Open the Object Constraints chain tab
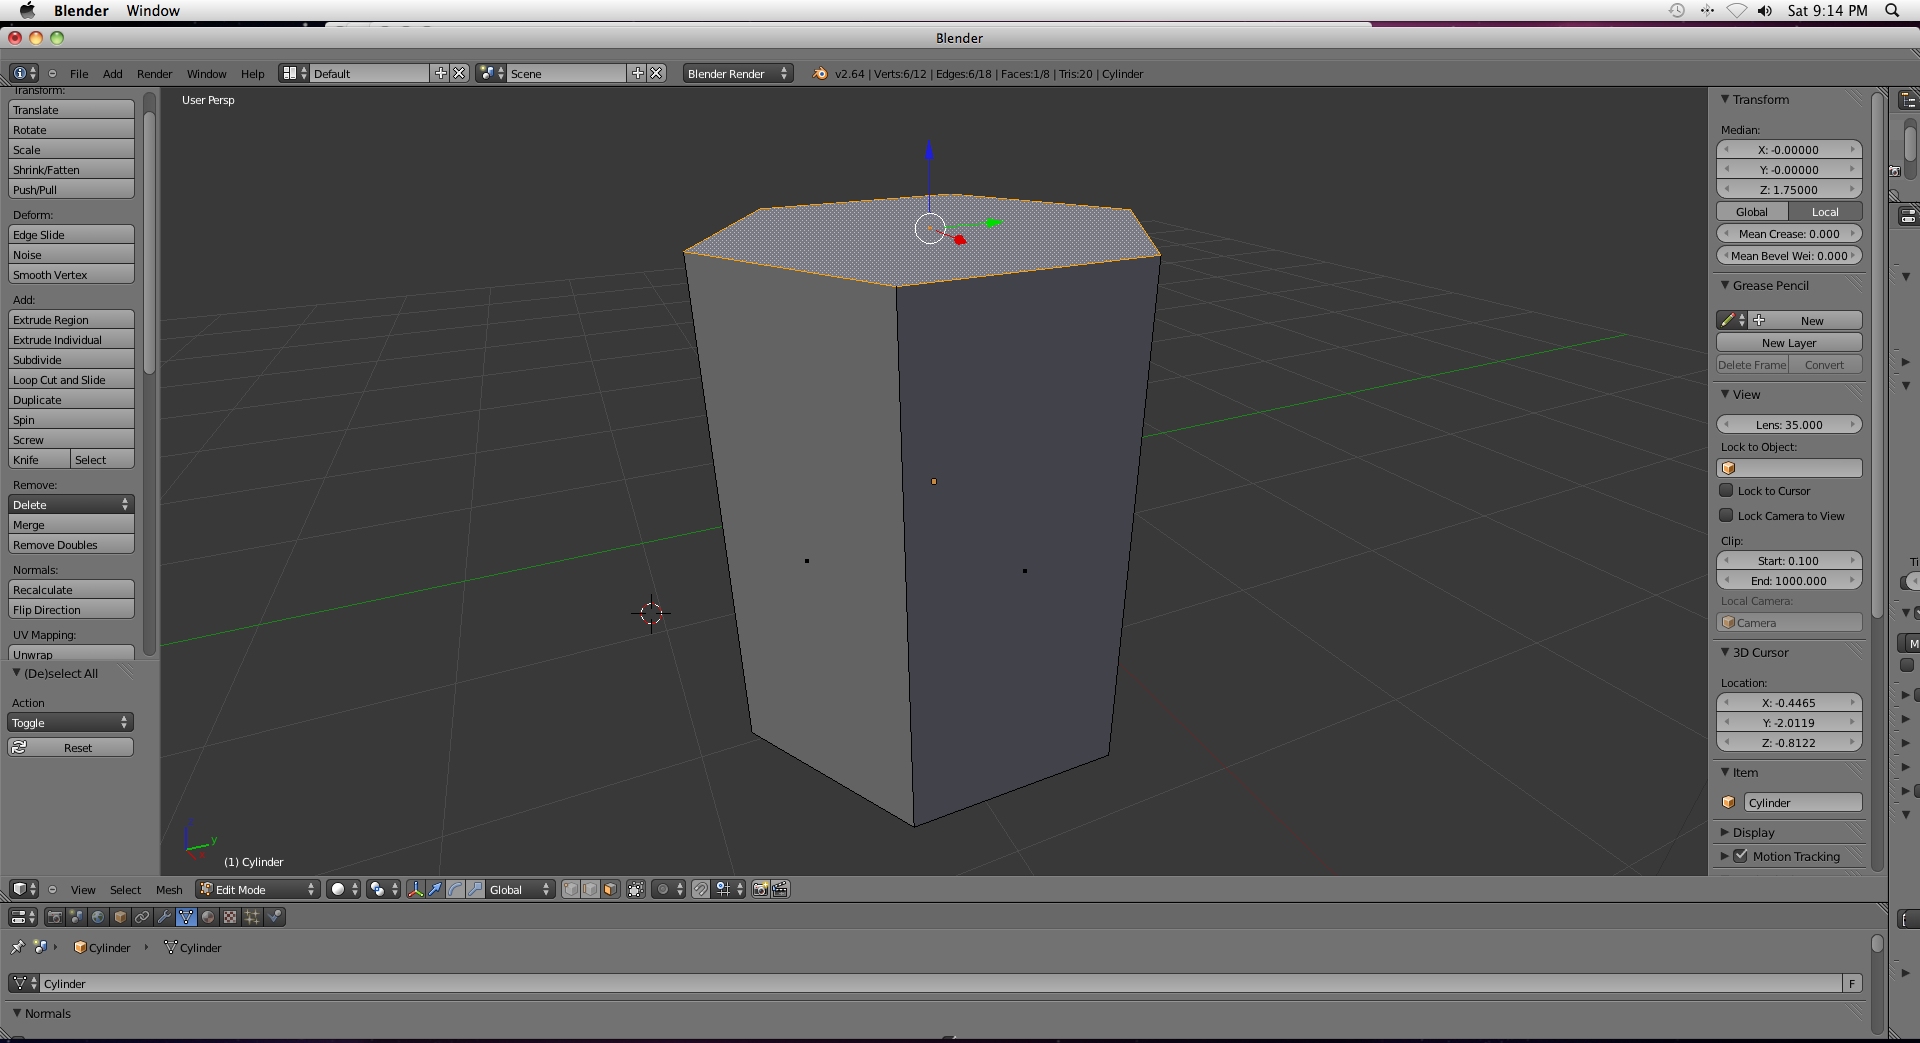This screenshot has height=1043, width=1920. (142, 917)
